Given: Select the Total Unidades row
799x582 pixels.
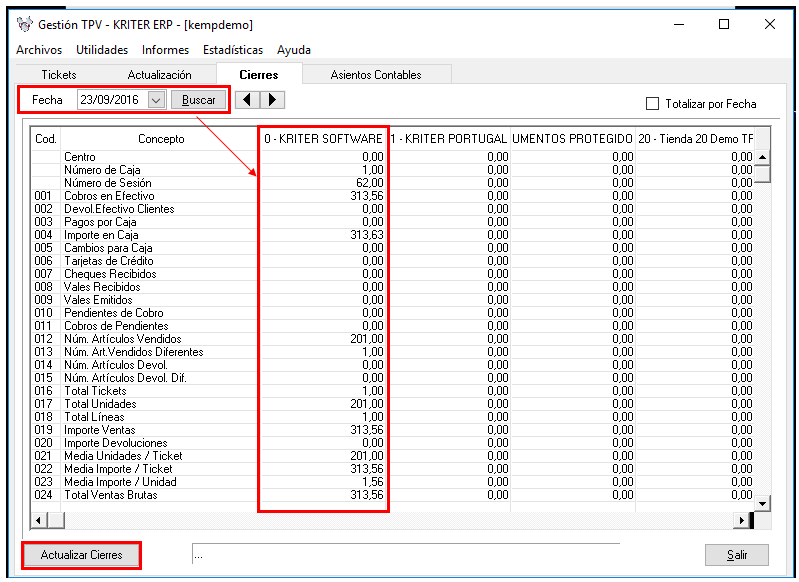Looking at the screenshot, I should pos(392,404).
